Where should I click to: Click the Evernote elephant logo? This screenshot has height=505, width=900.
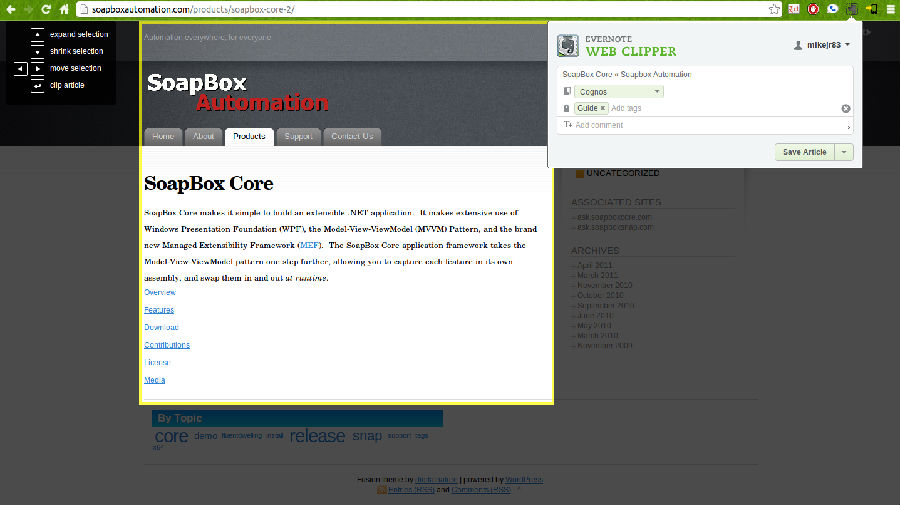click(x=568, y=45)
